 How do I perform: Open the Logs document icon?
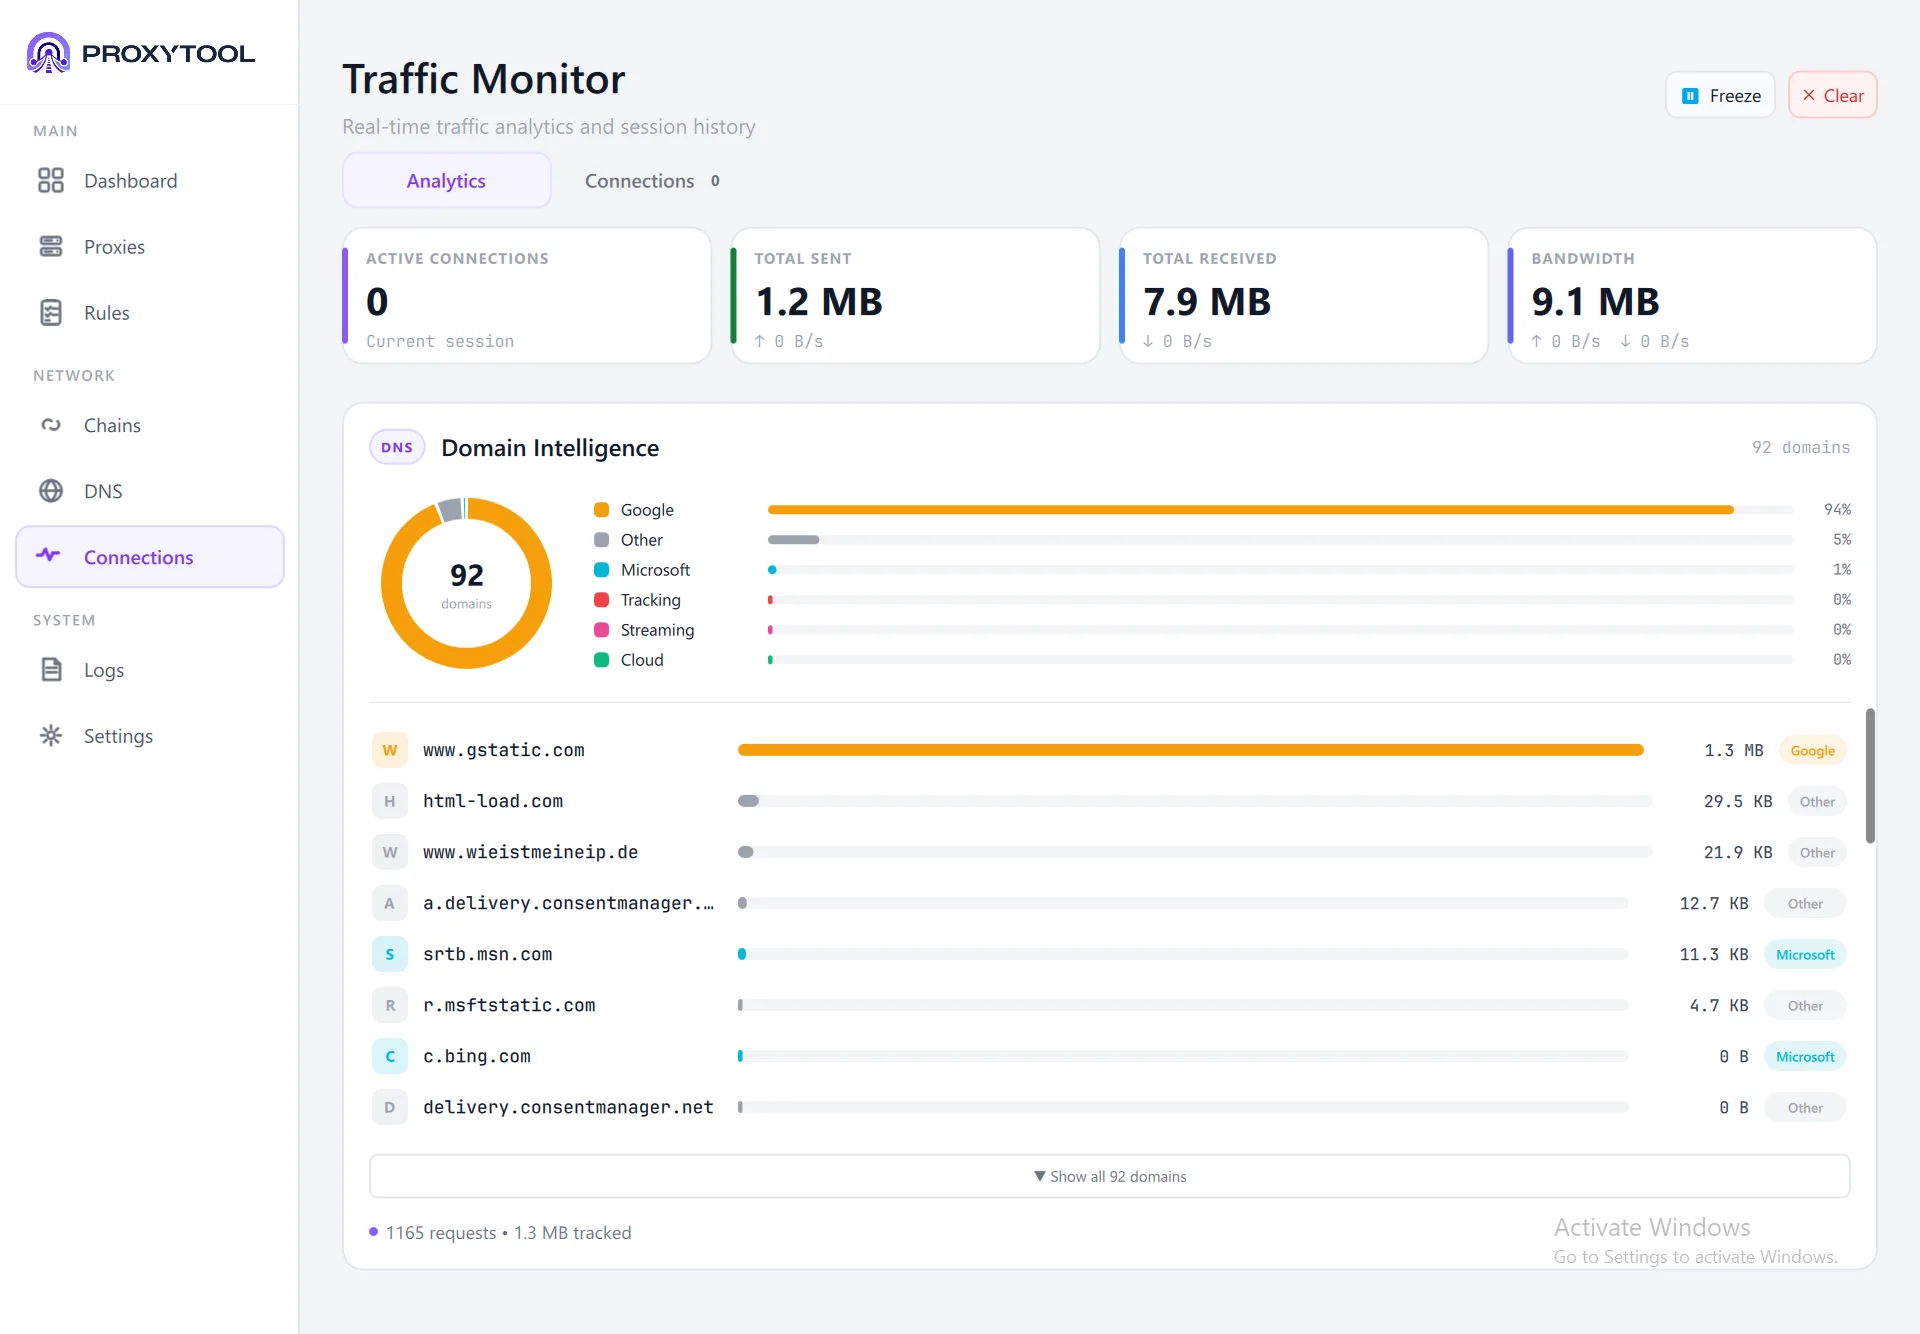[x=51, y=669]
